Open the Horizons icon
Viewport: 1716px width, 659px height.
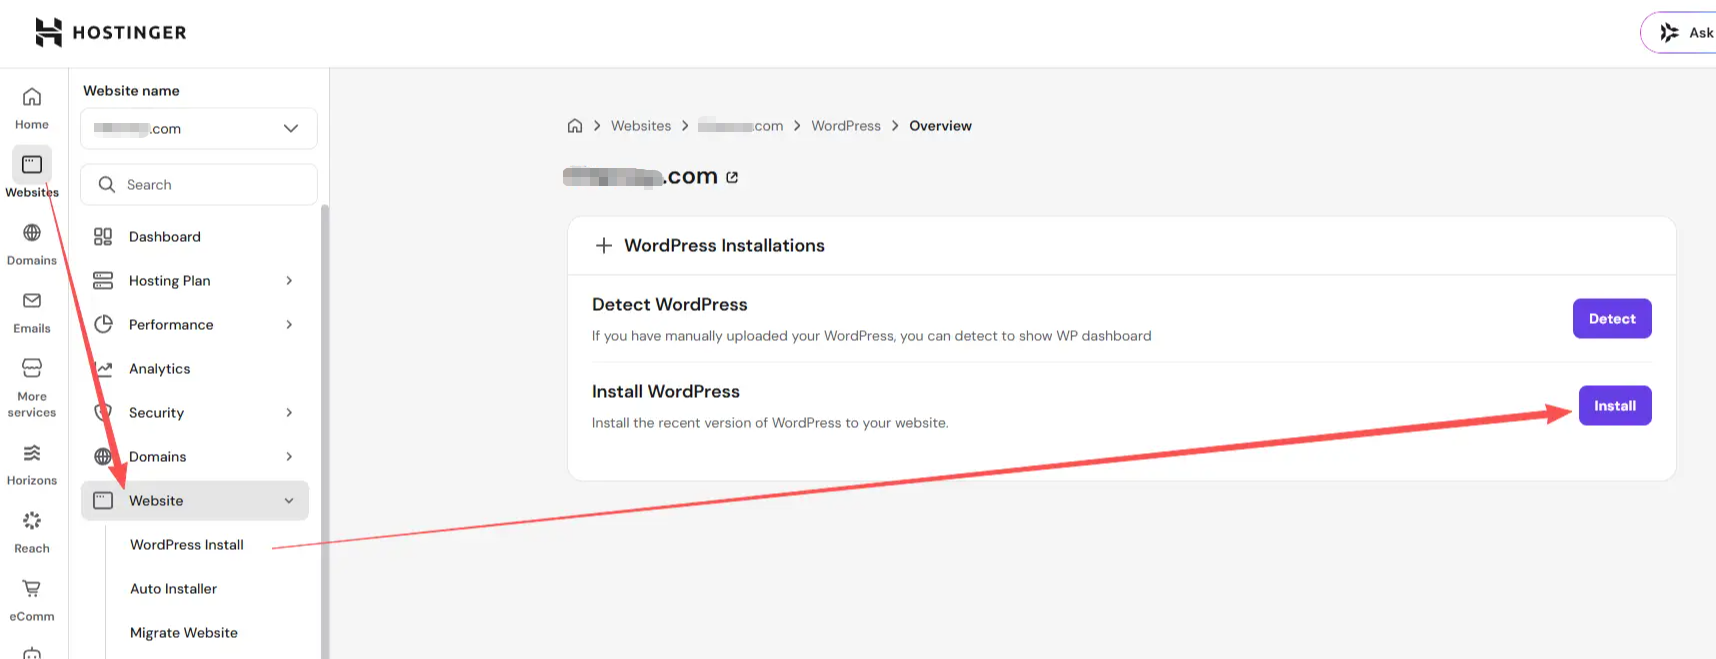pos(32,453)
